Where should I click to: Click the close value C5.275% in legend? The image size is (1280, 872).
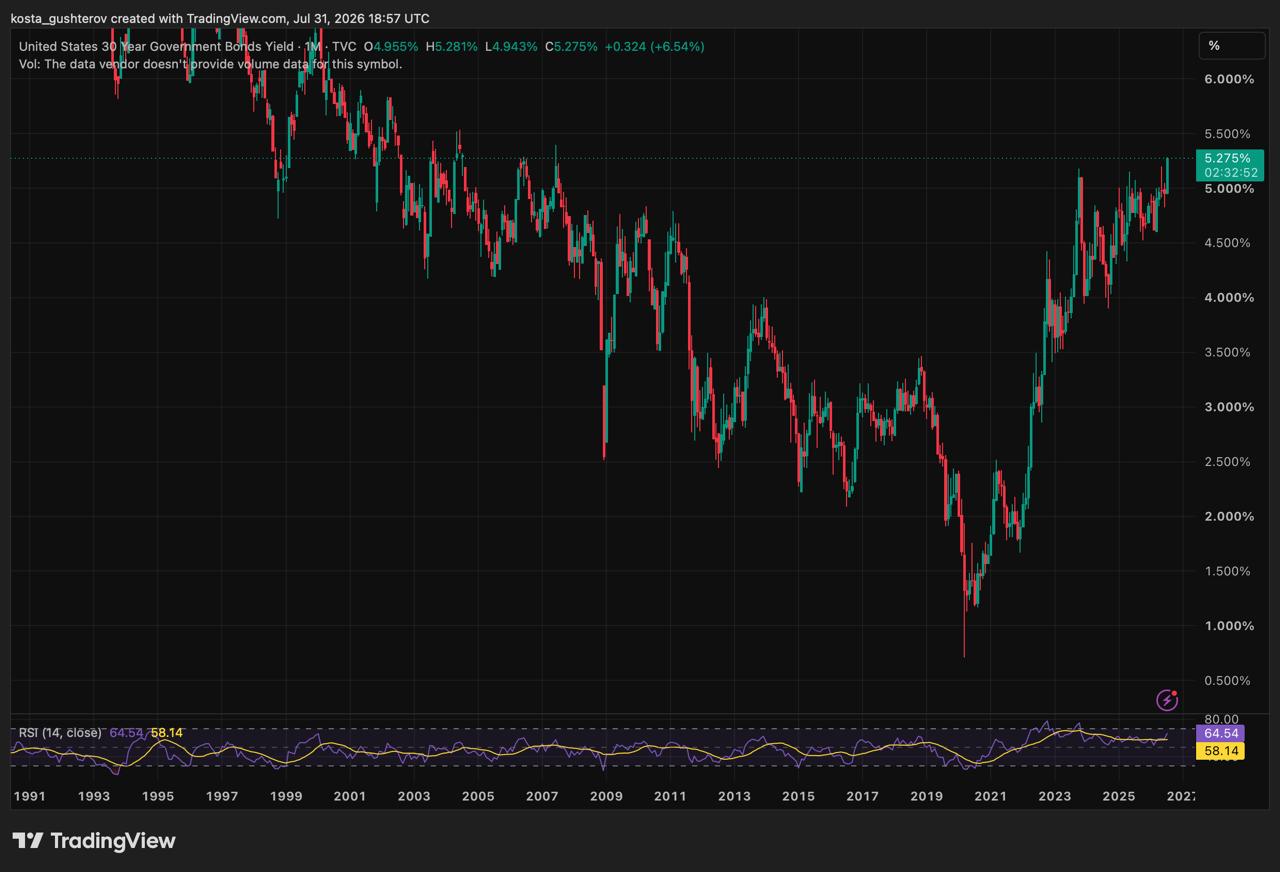pyautogui.click(x=571, y=46)
